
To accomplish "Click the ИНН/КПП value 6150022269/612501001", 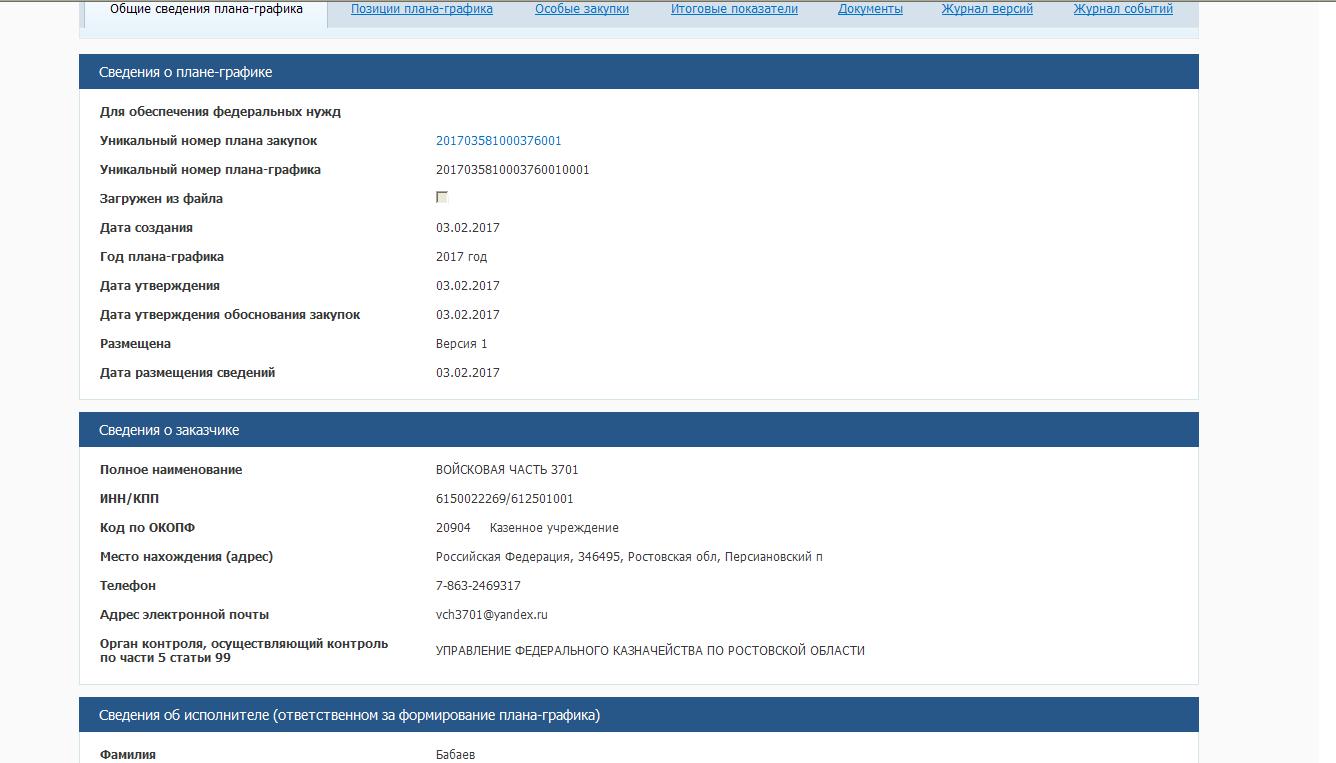I will click(x=504, y=499).
